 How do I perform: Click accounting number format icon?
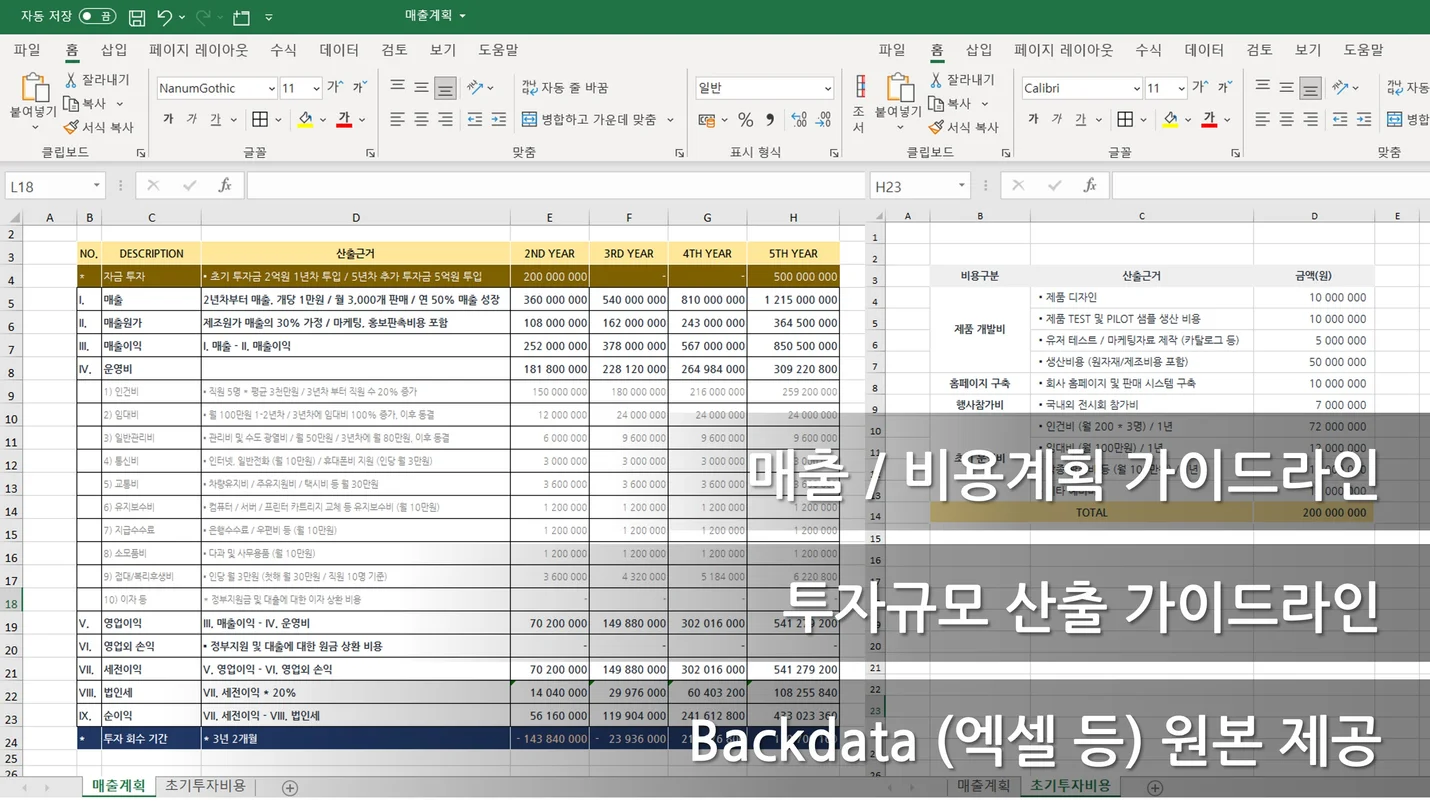tap(709, 120)
